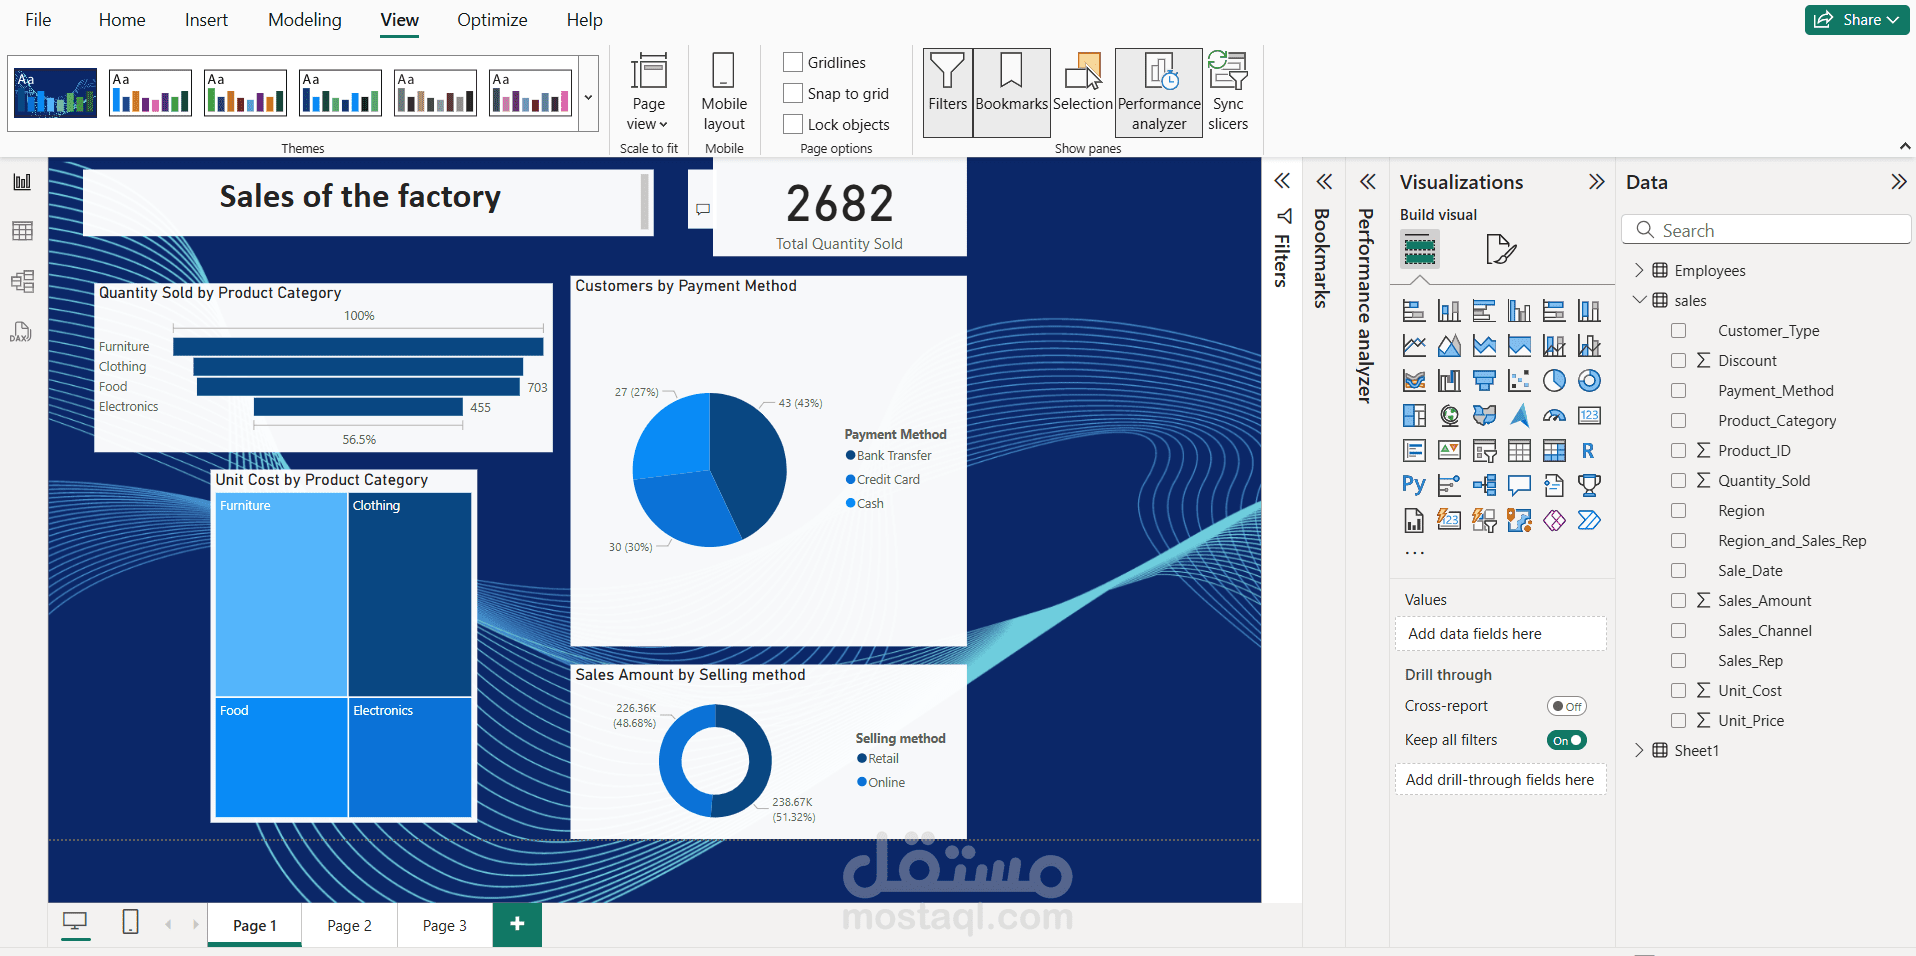Viewport: 1916px width, 956px height.
Task: Select the Treemap visualization icon
Action: [x=1414, y=415]
